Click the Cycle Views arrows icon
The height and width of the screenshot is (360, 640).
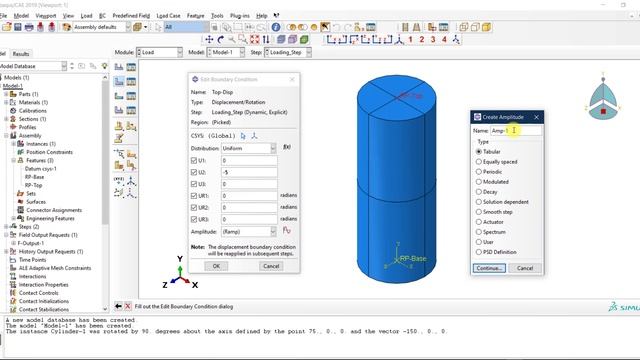(266, 39)
